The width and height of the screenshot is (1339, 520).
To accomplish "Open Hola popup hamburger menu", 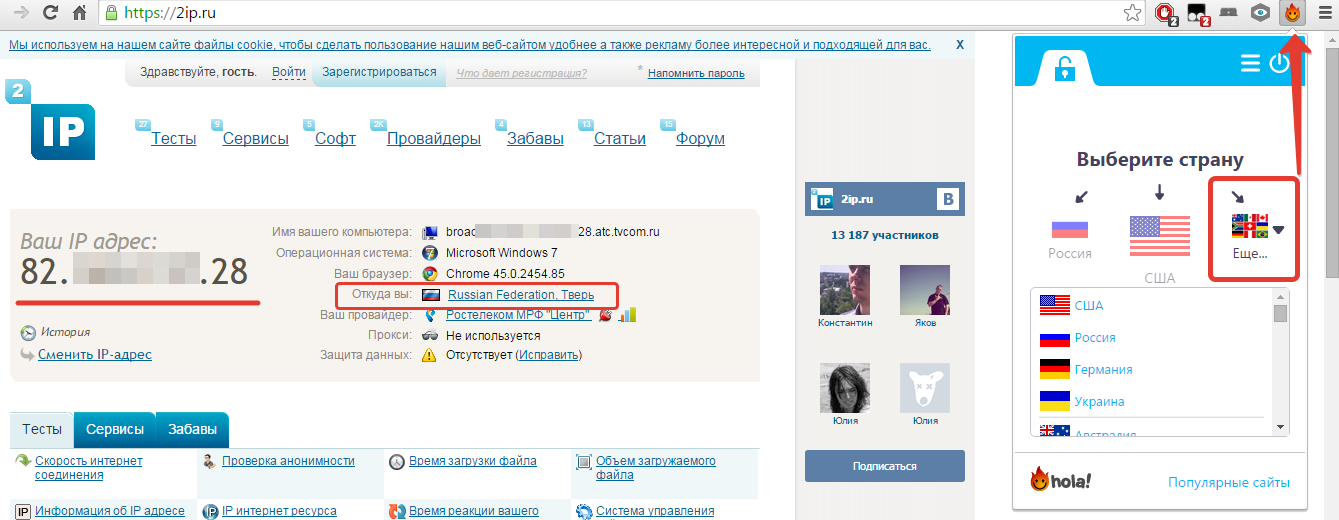I will point(1250,63).
